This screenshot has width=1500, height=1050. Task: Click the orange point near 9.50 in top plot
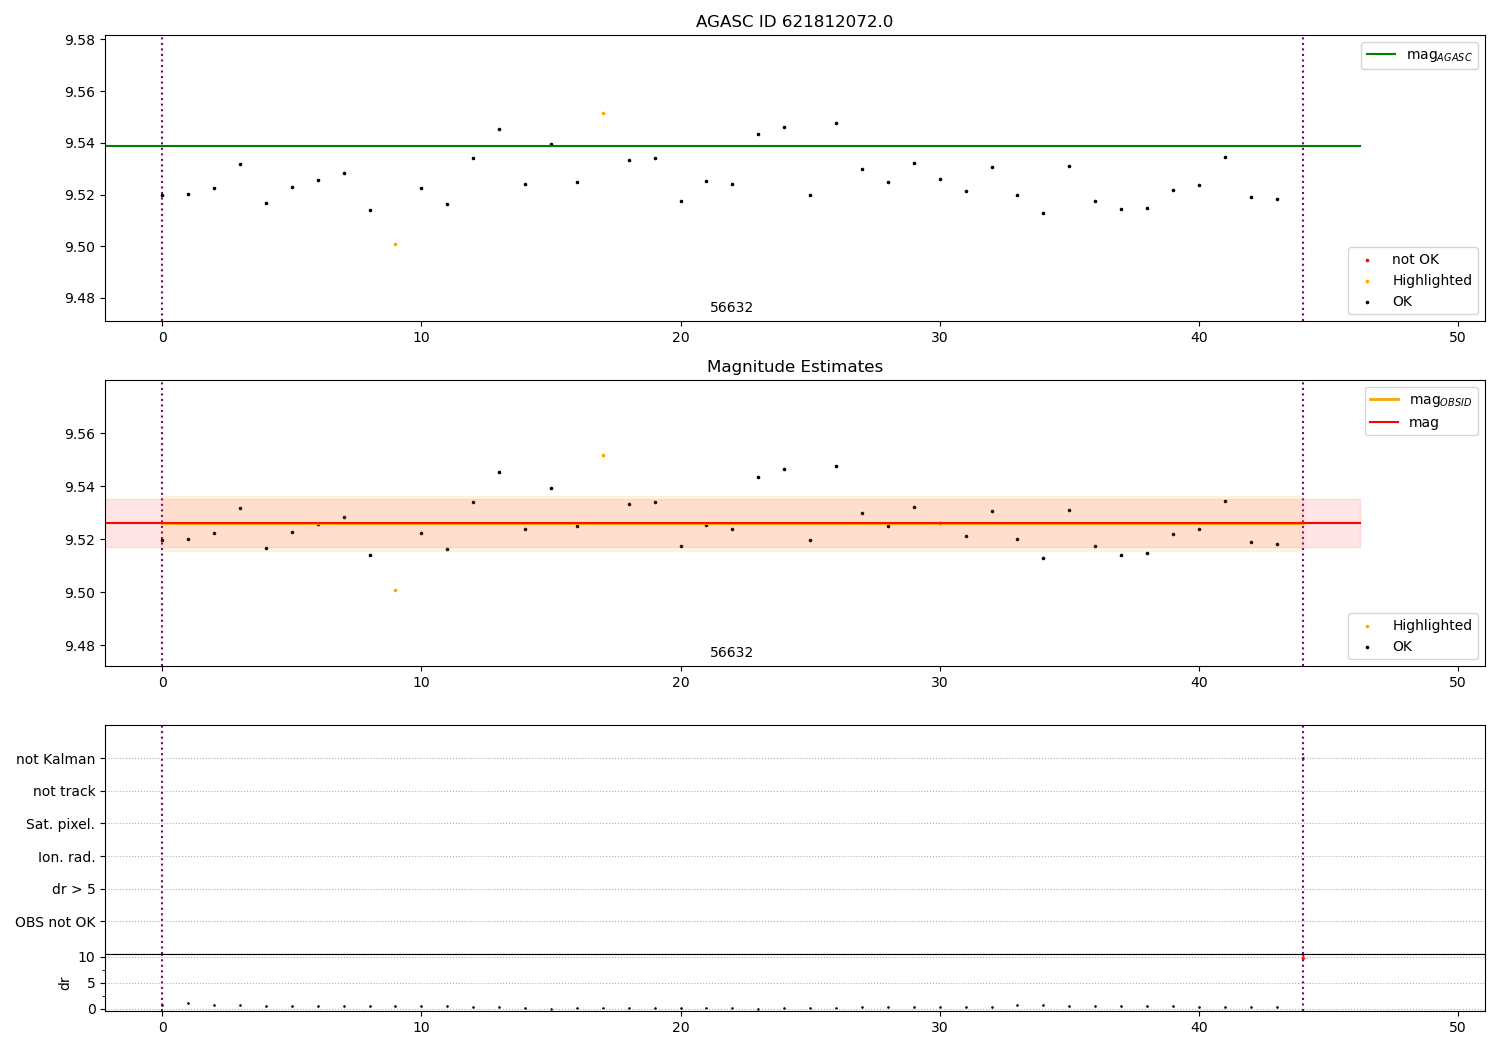pos(395,244)
